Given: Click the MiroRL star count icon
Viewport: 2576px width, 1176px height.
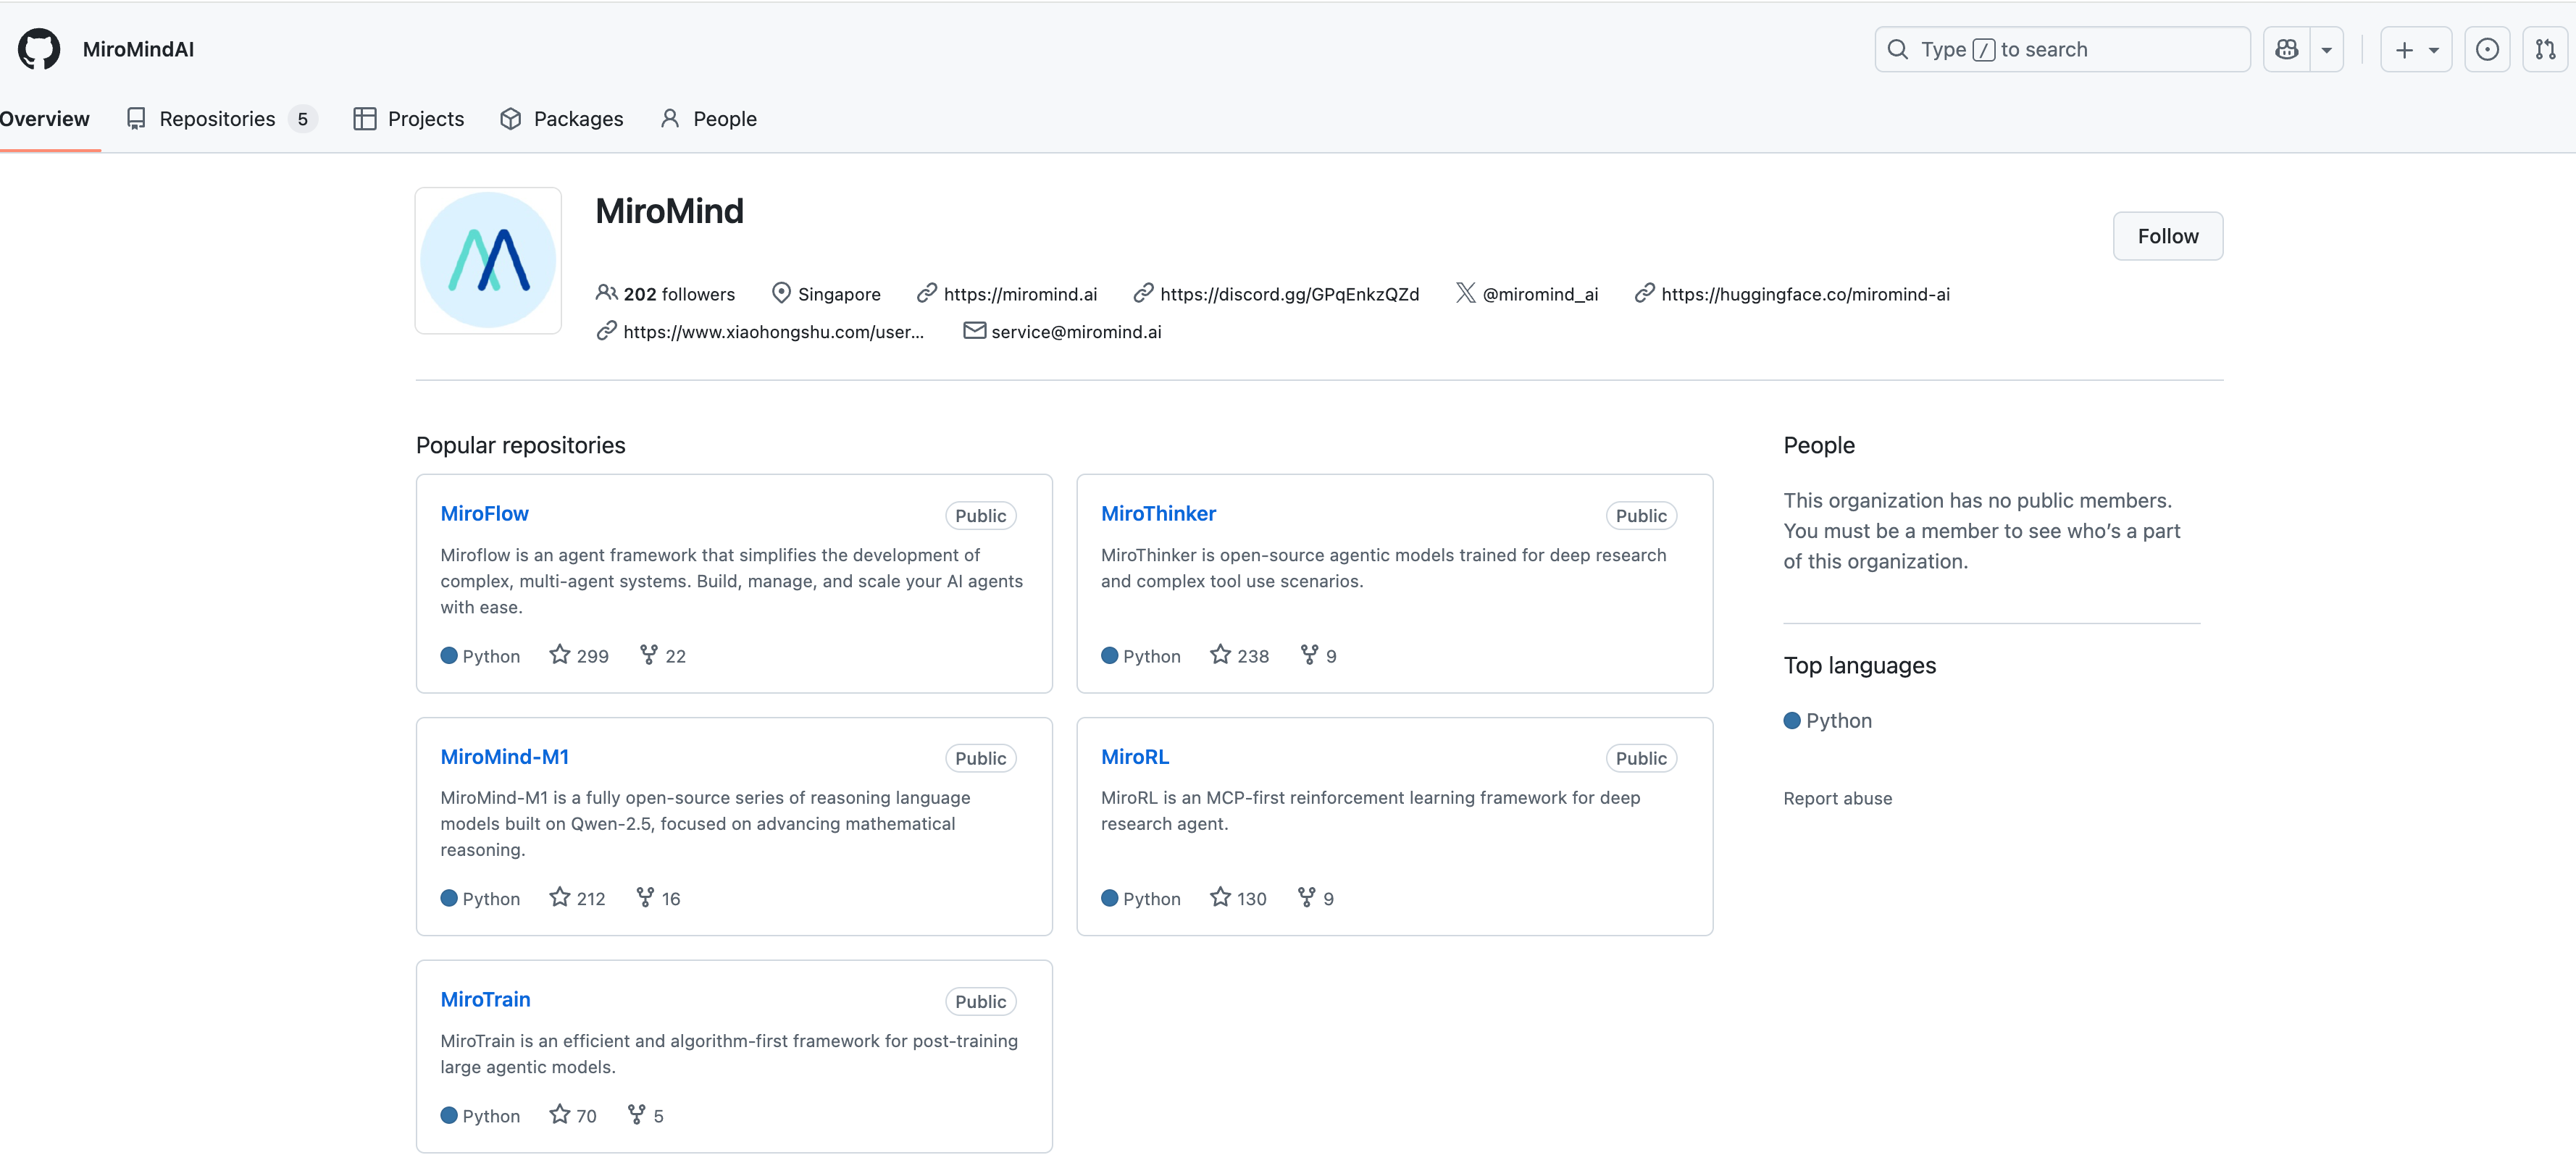Looking at the screenshot, I should click(1220, 897).
